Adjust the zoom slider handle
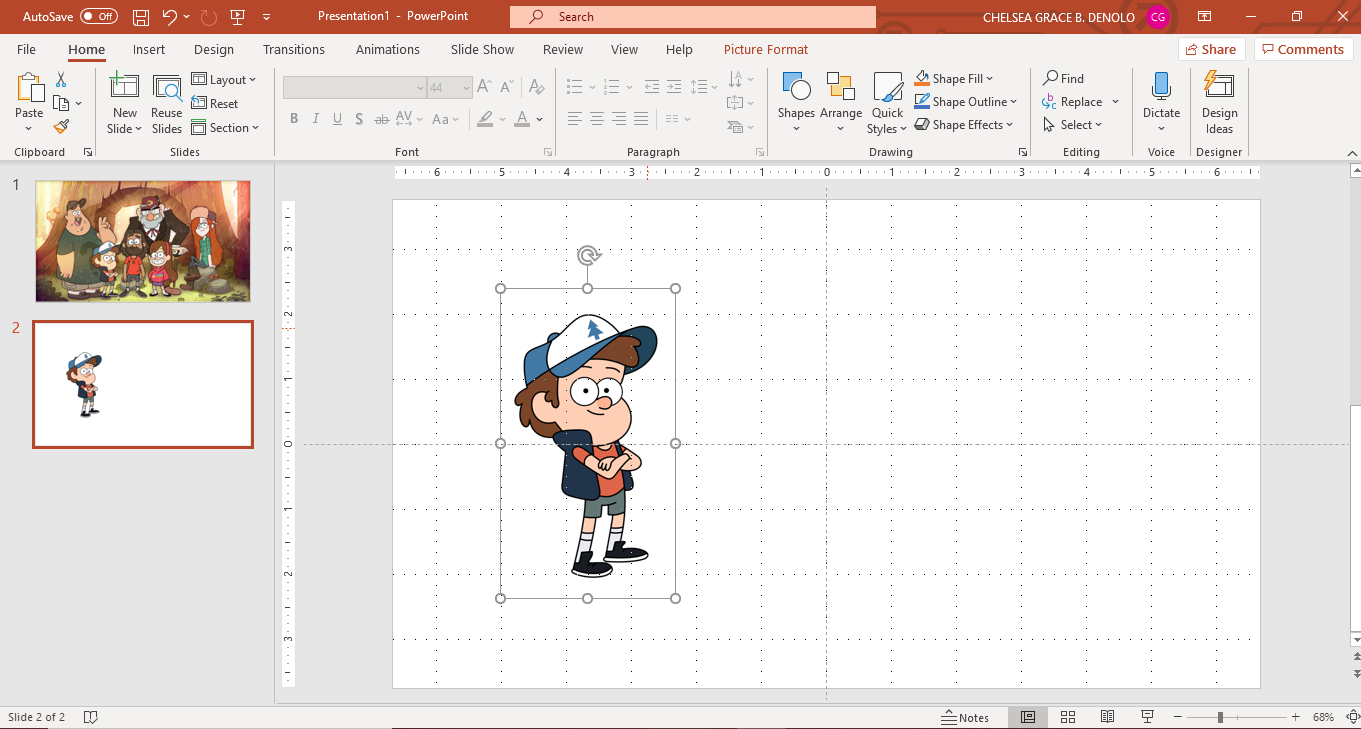The height and width of the screenshot is (729, 1361). click(x=1220, y=717)
